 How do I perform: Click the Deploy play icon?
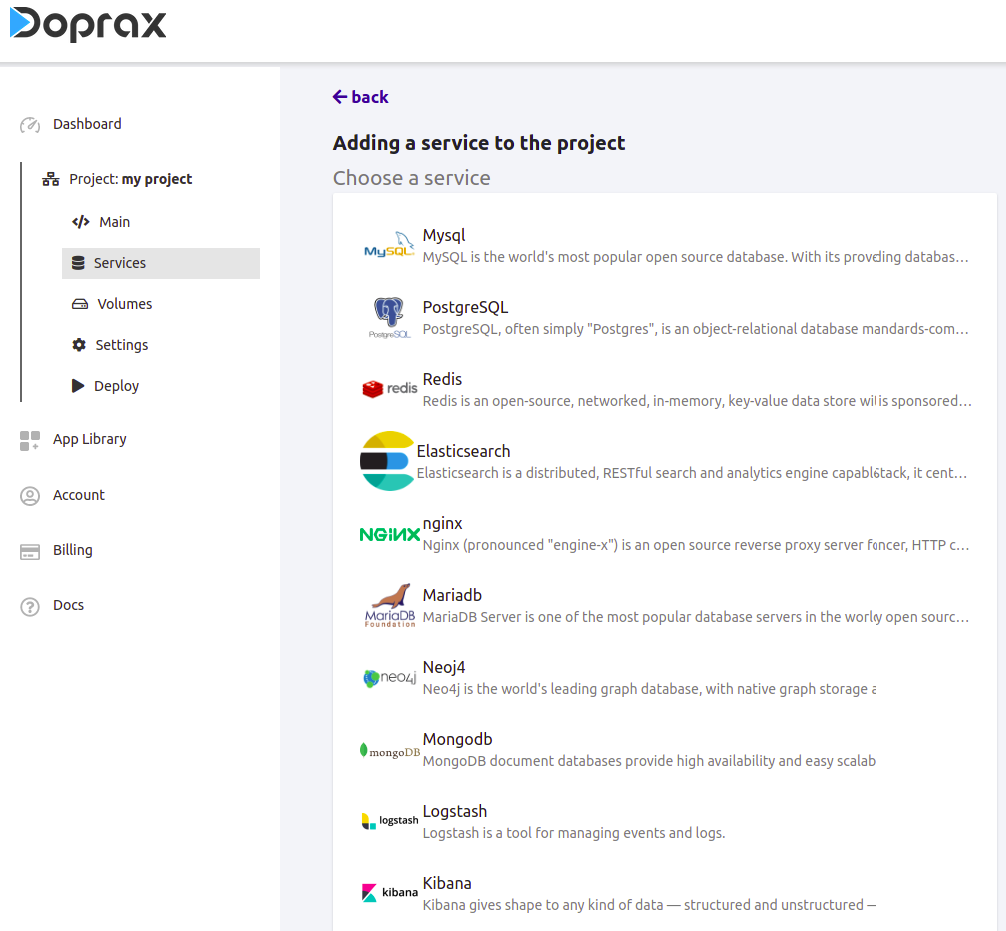(78, 386)
